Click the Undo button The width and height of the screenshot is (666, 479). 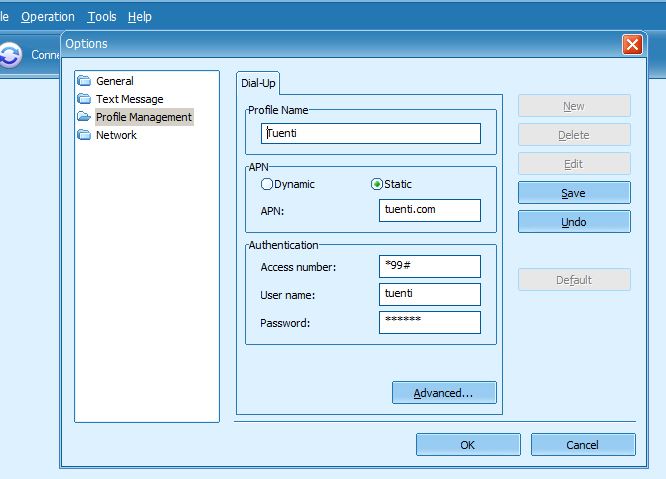click(574, 222)
